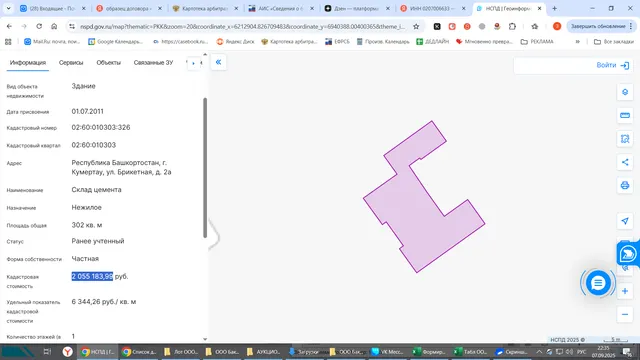
Task: Open the ЕФРСБ bookmark
Action: point(337,42)
